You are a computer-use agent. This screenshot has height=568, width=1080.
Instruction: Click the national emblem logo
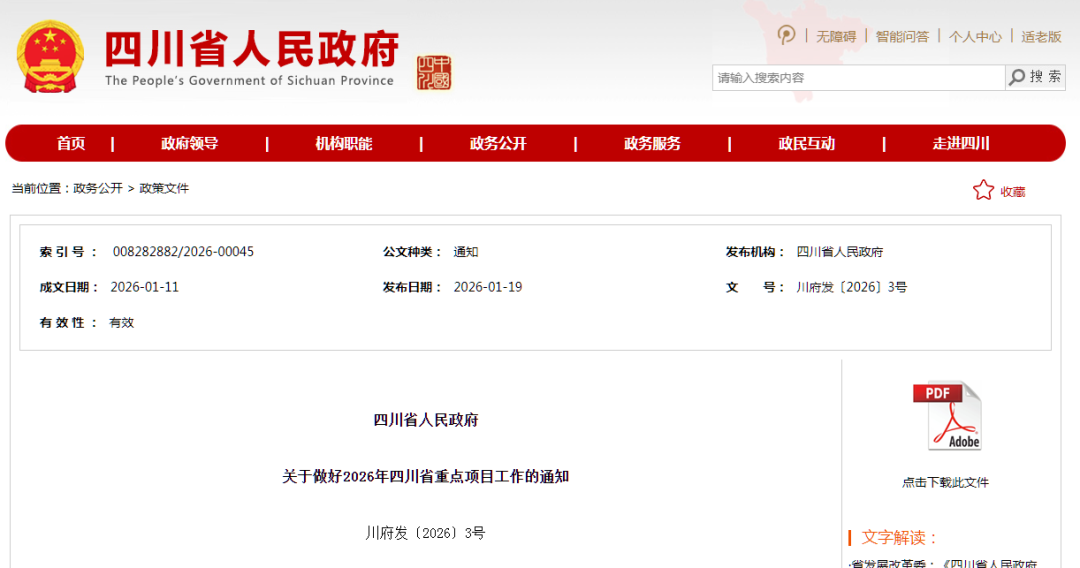(x=50, y=56)
